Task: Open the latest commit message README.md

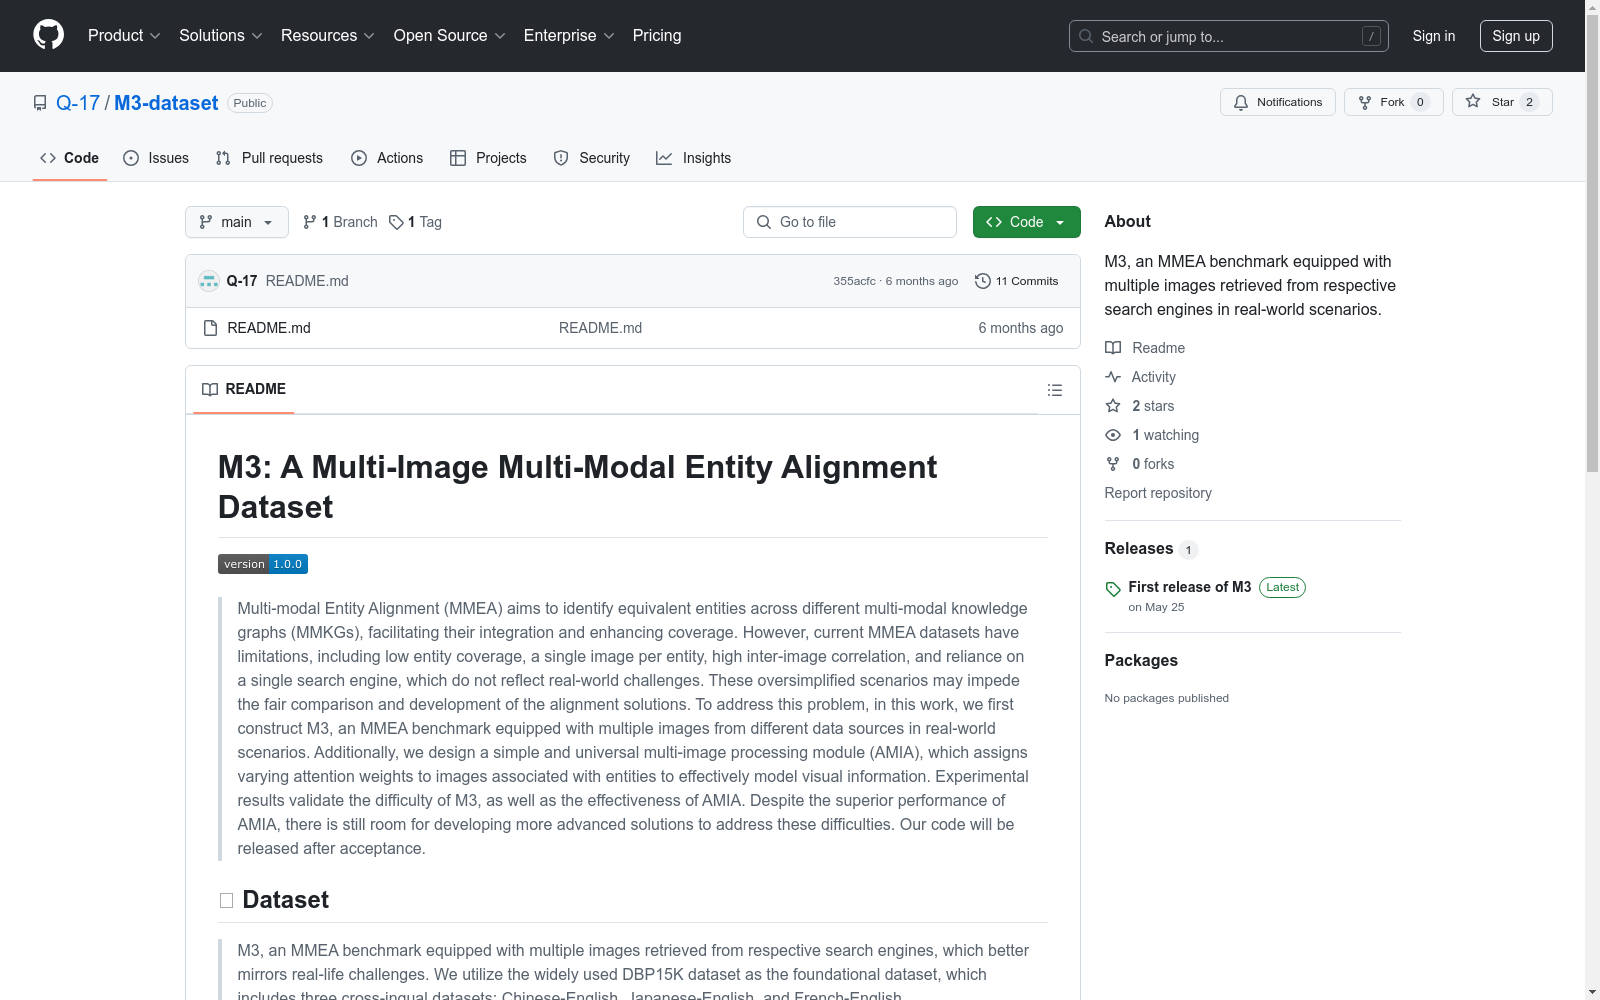Action: pos(307,281)
